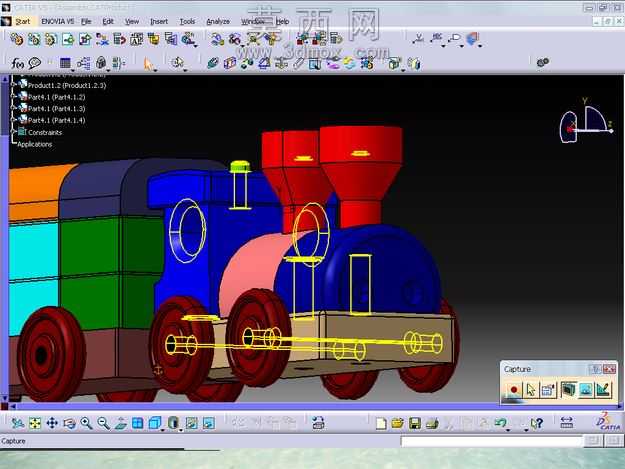Screen dimensions: 625x469
Task: Open the view mode dropdown arrow
Action: click(181, 430)
